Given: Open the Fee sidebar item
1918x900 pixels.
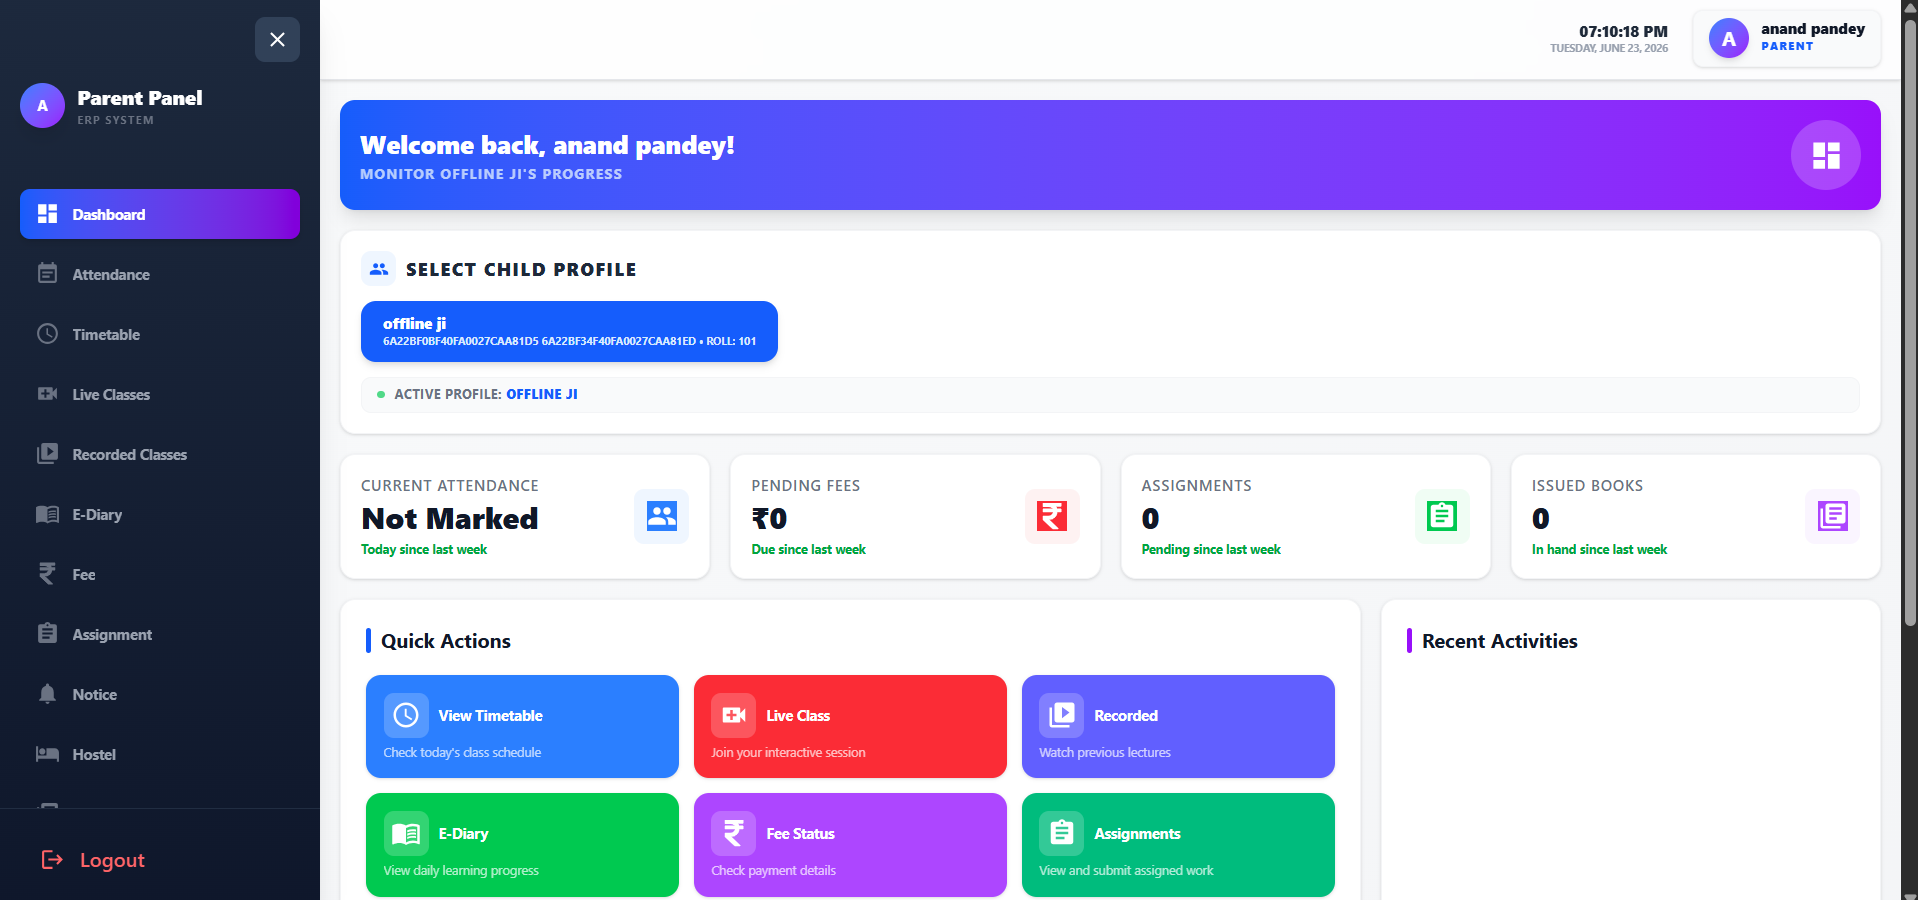Looking at the screenshot, I should click(160, 574).
